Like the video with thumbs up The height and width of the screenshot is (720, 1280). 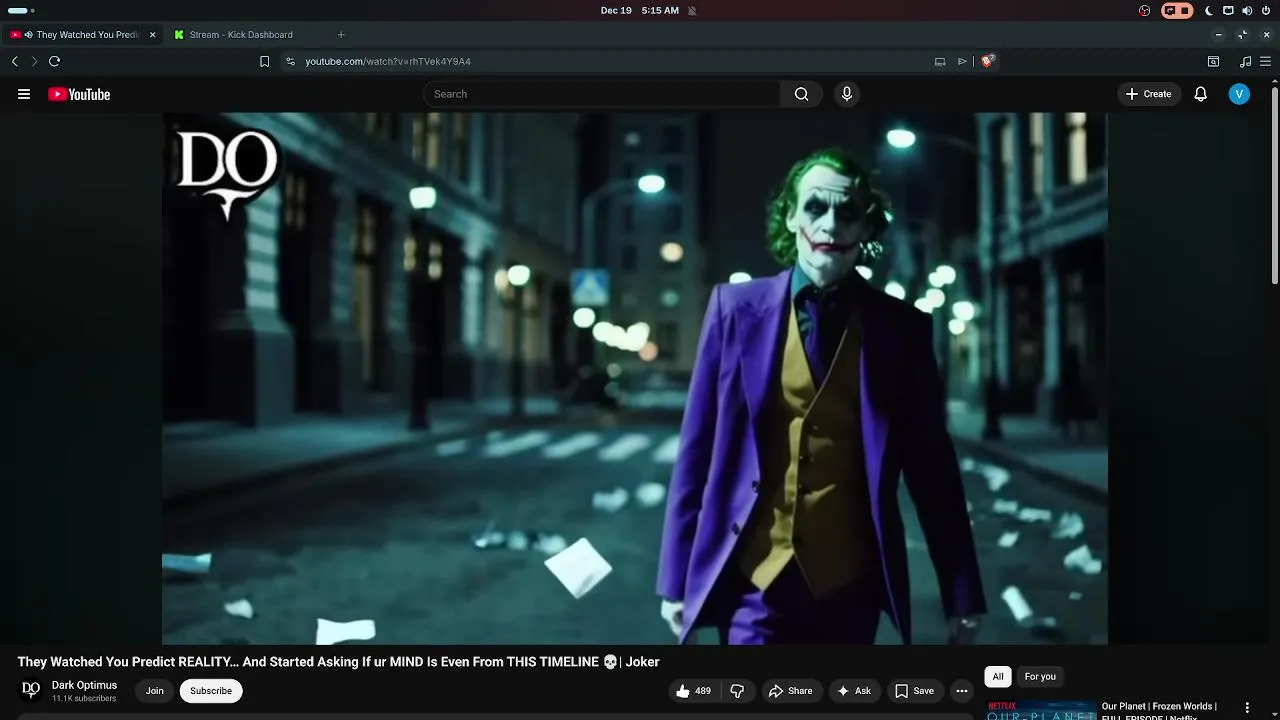click(x=693, y=691)
